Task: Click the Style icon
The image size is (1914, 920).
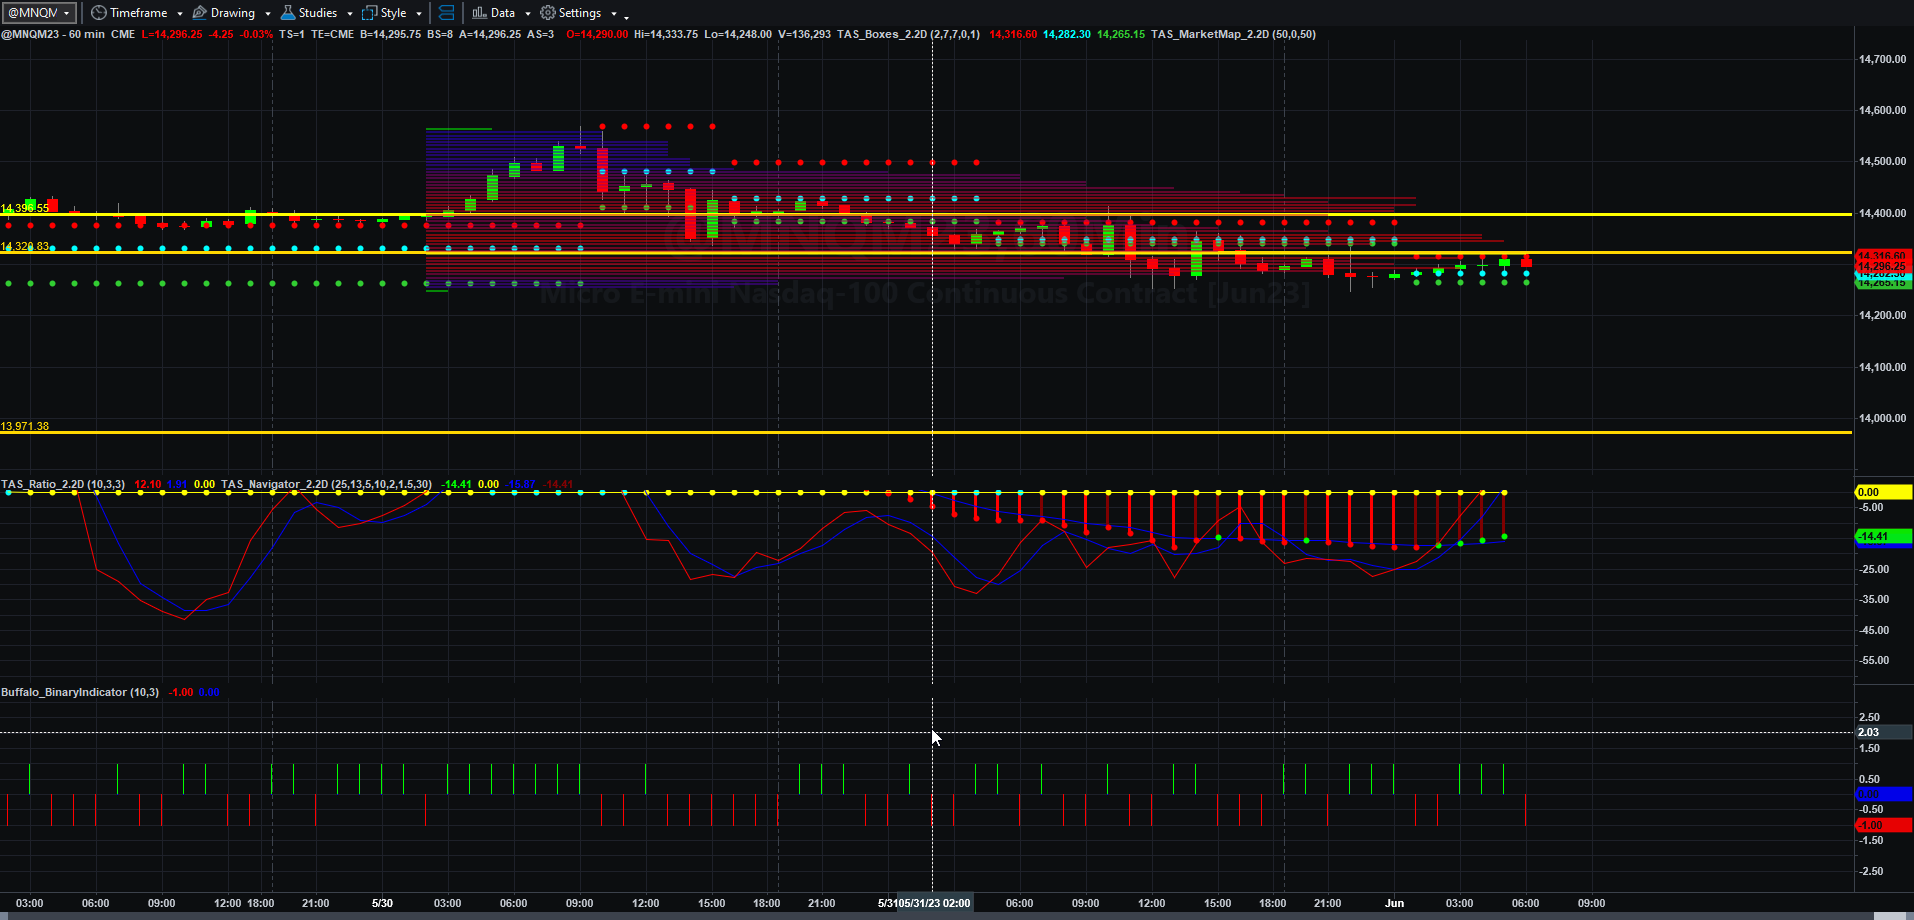Action: point(370,13)
